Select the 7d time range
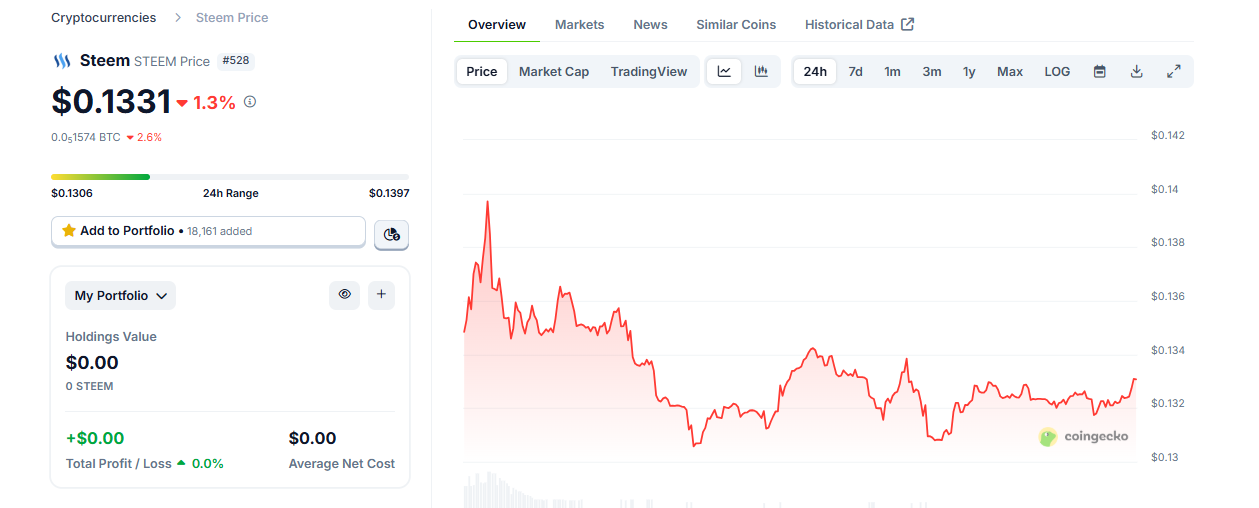Image resolution: width=1259 pixels, height=508 pixels. click(x=856, y=71)
